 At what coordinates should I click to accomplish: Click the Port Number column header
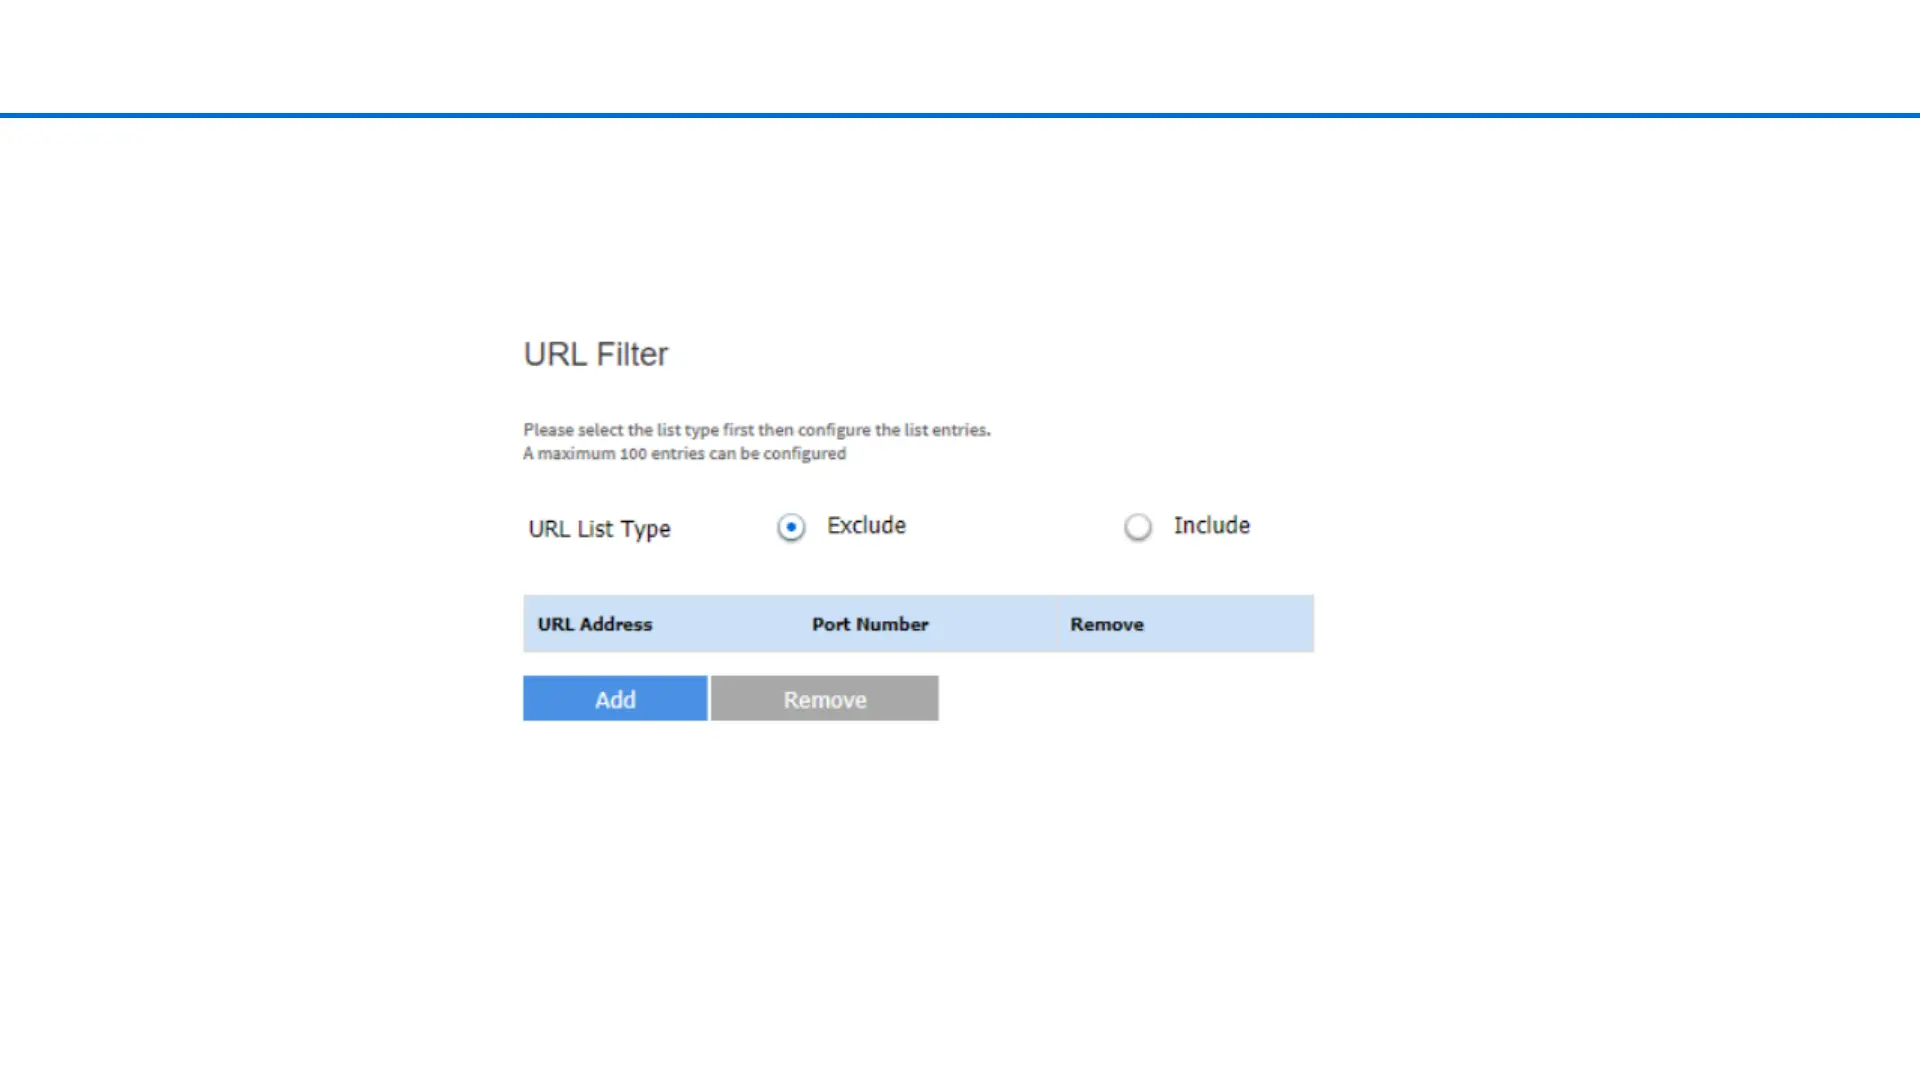click(870, 624)
